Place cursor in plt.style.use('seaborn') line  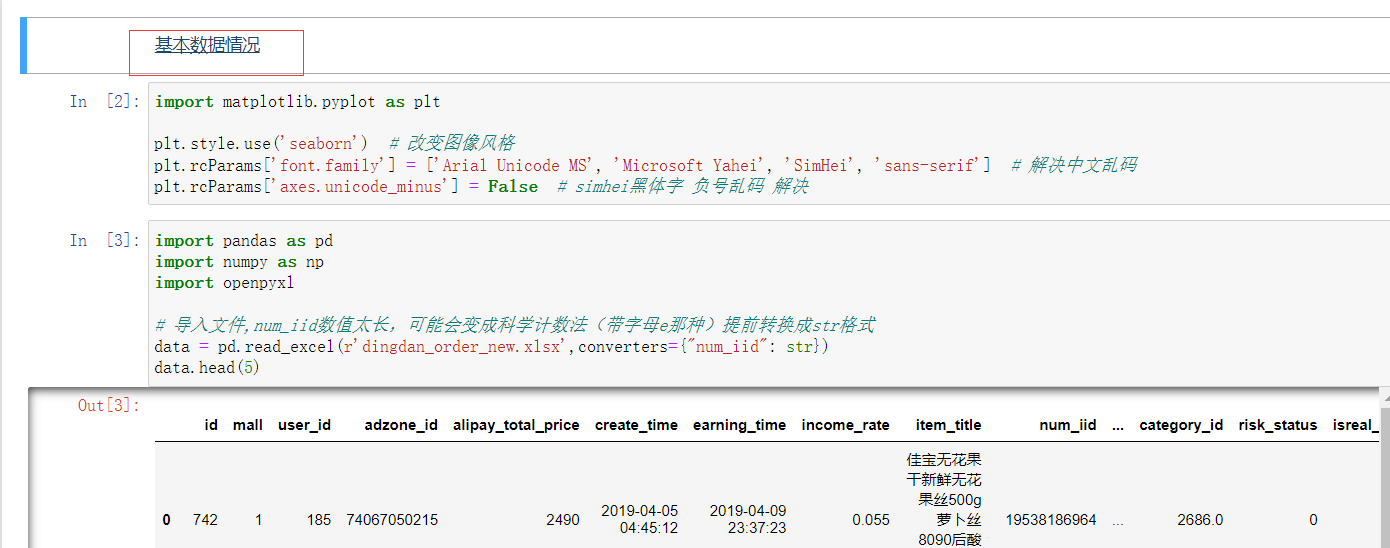(x=335, y=144)
